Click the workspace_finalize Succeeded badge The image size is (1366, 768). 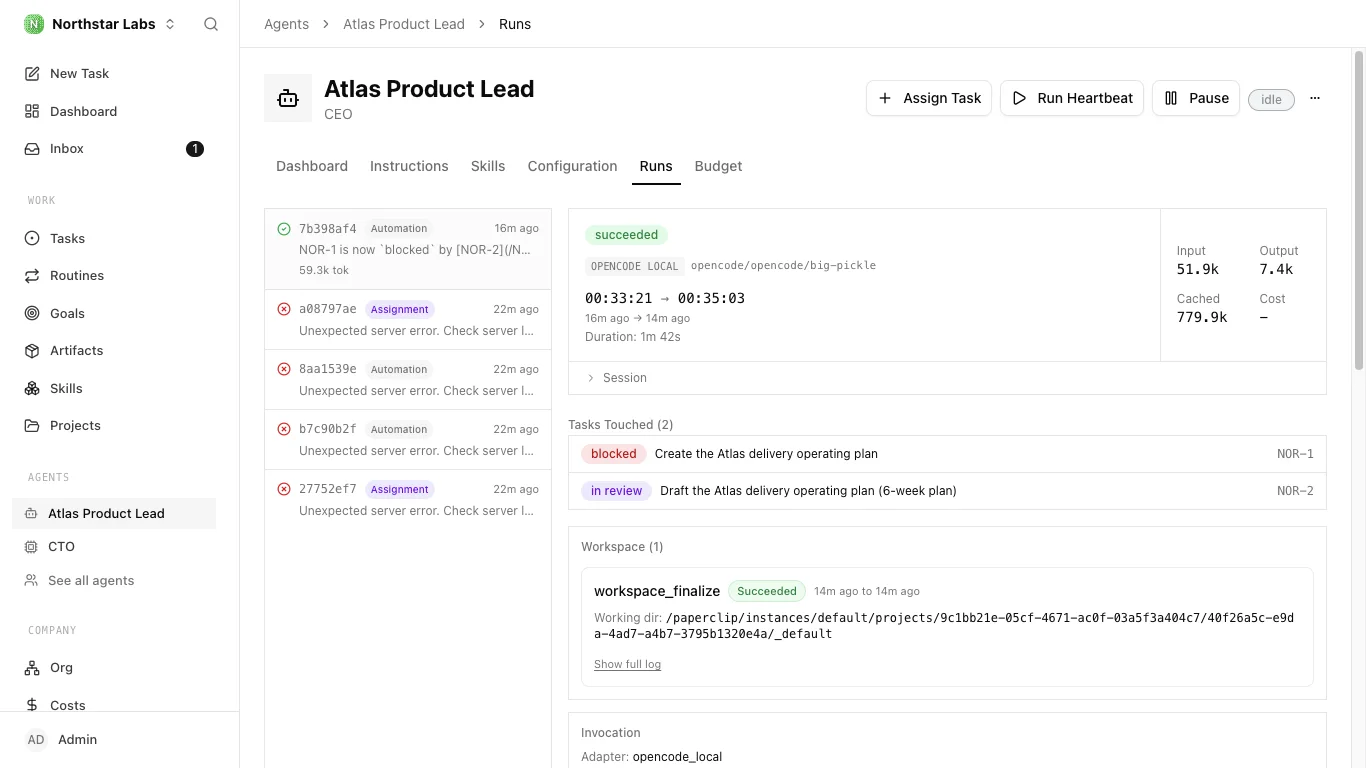click(x=767, y=591)
